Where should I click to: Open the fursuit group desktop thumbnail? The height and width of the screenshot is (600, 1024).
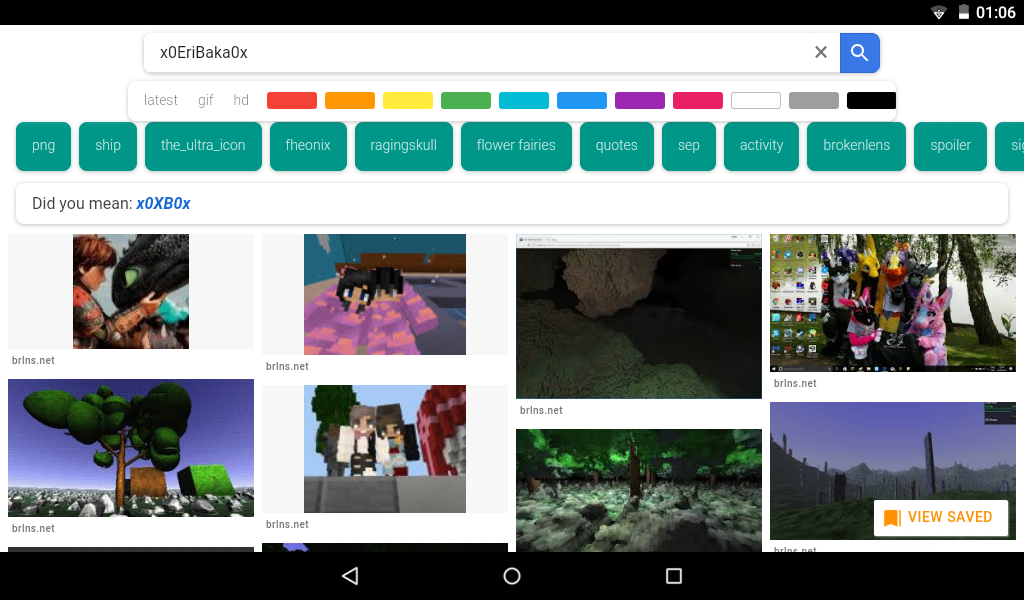[x=893, y=303]
